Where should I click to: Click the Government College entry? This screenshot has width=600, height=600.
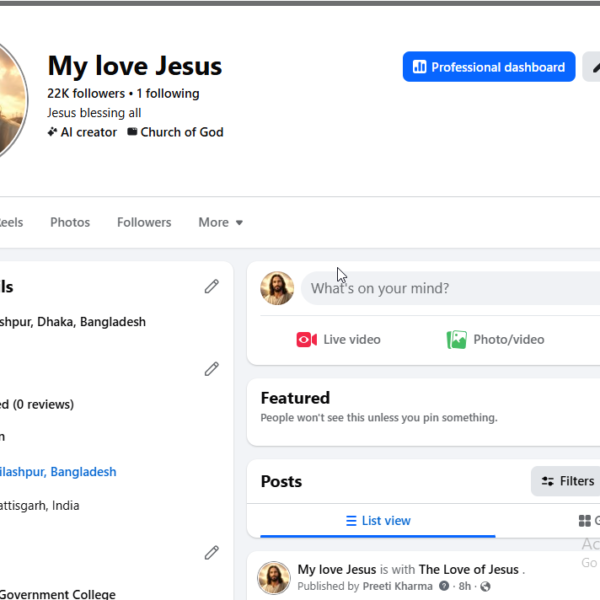coord(58,594)
